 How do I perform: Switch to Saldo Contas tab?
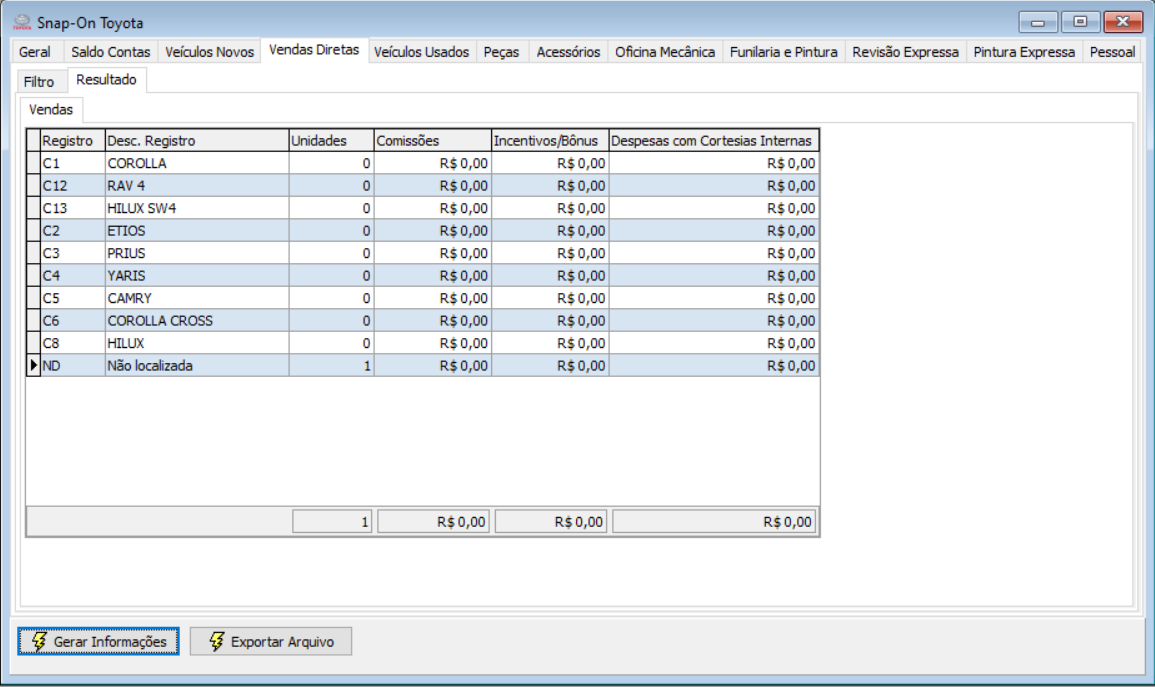[110, 52]
